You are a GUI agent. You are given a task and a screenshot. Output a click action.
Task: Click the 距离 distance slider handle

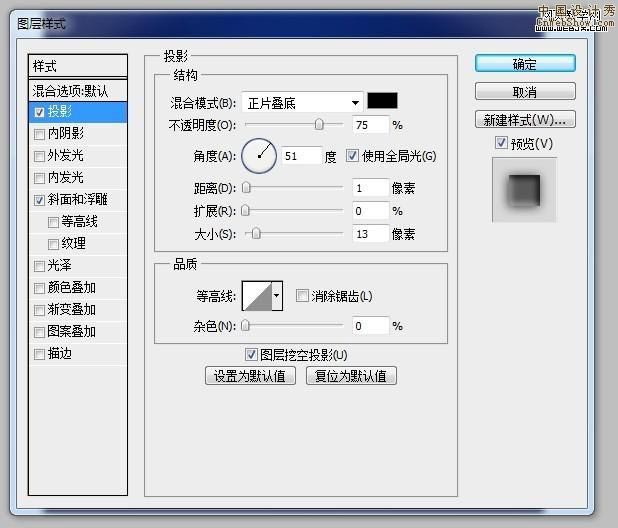246,188
